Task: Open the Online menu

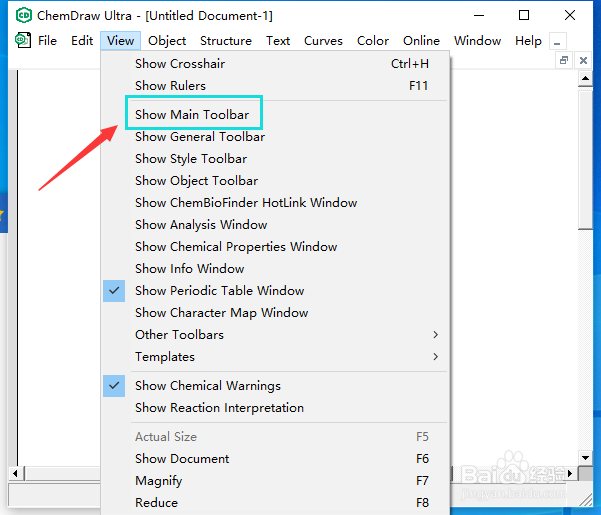Action: point(421,41)
